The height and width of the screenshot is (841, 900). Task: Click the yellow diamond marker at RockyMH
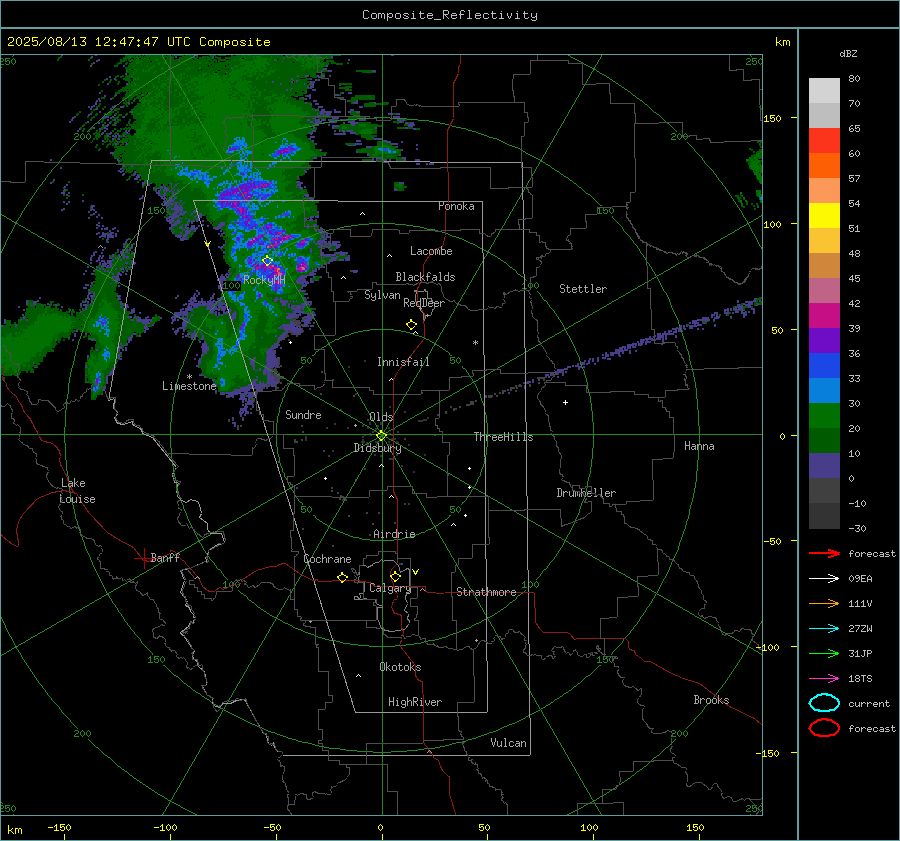click(x=267, y=261)
